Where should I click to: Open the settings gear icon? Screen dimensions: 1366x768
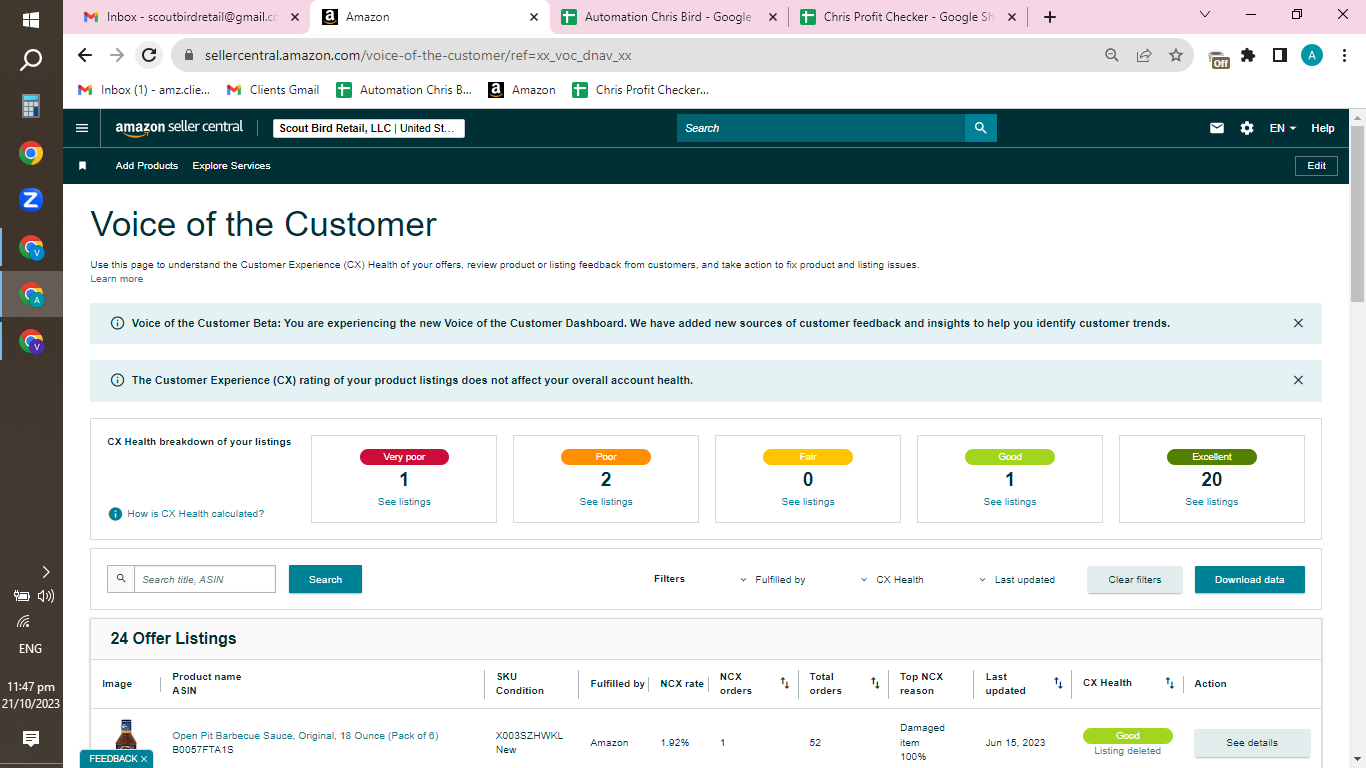pyautogui.click(x=1246, y=128)
